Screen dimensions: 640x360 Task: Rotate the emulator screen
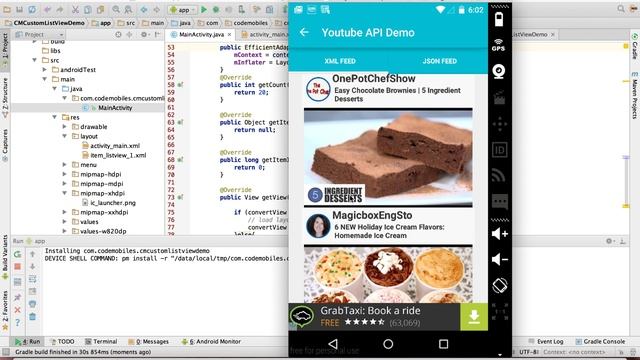point(500,285)
